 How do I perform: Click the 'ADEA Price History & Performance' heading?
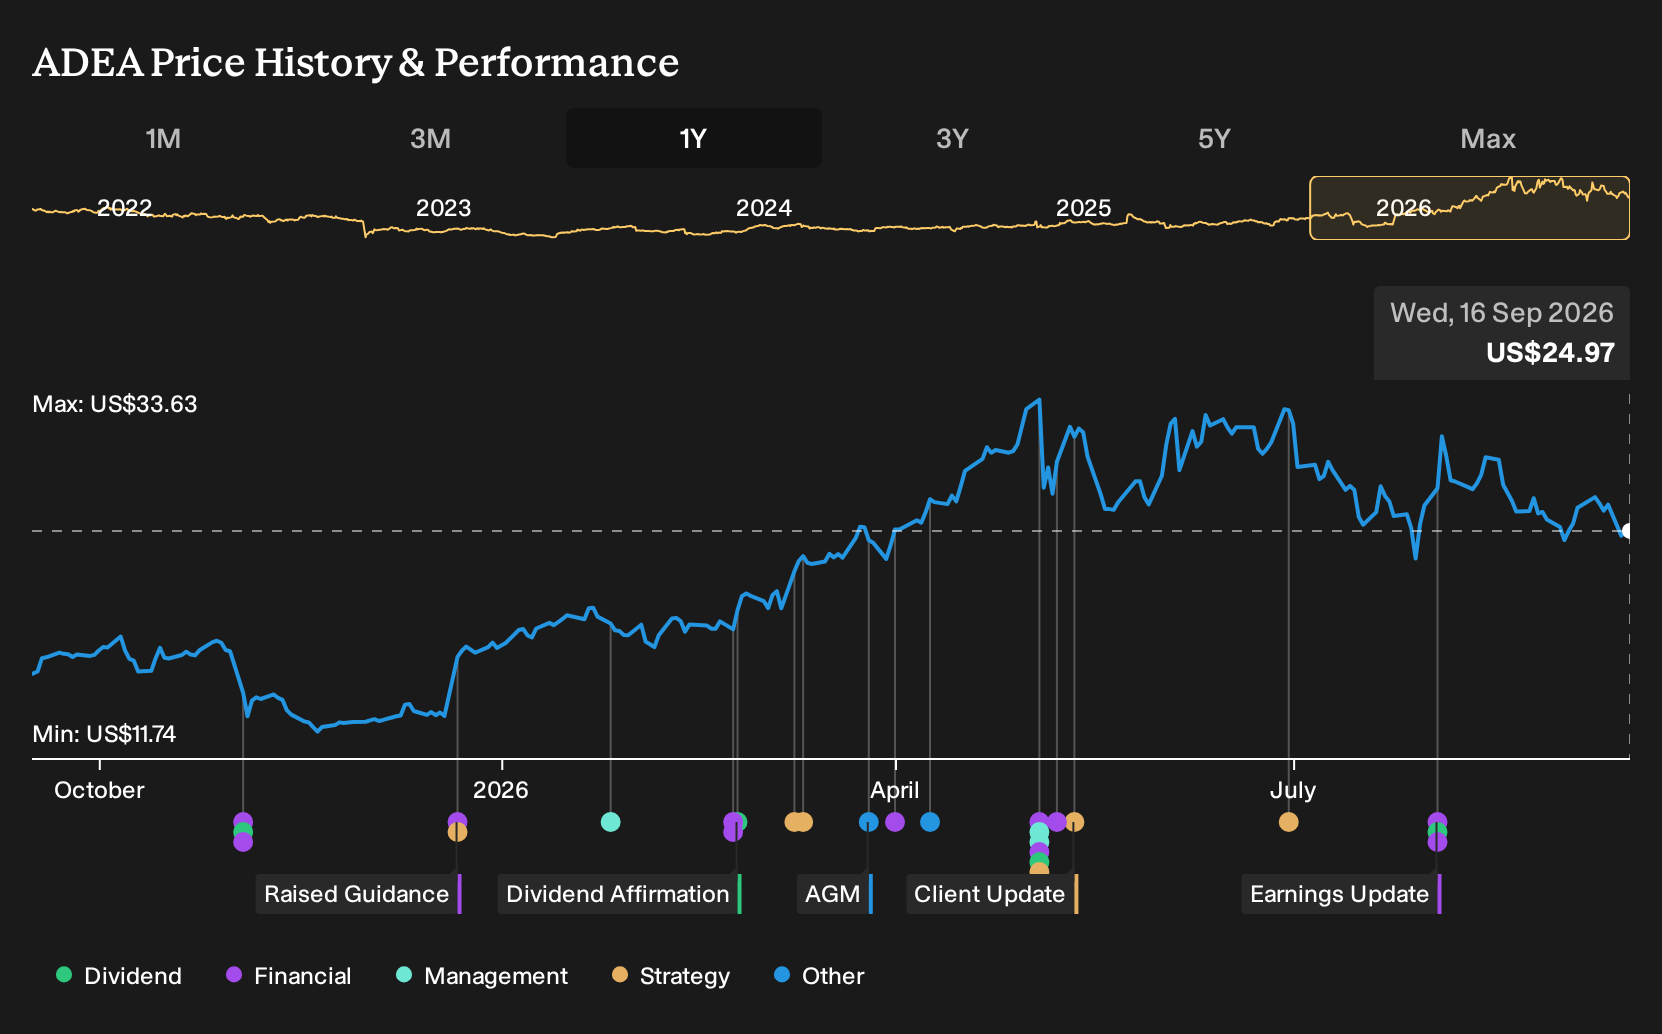point(356,62)
